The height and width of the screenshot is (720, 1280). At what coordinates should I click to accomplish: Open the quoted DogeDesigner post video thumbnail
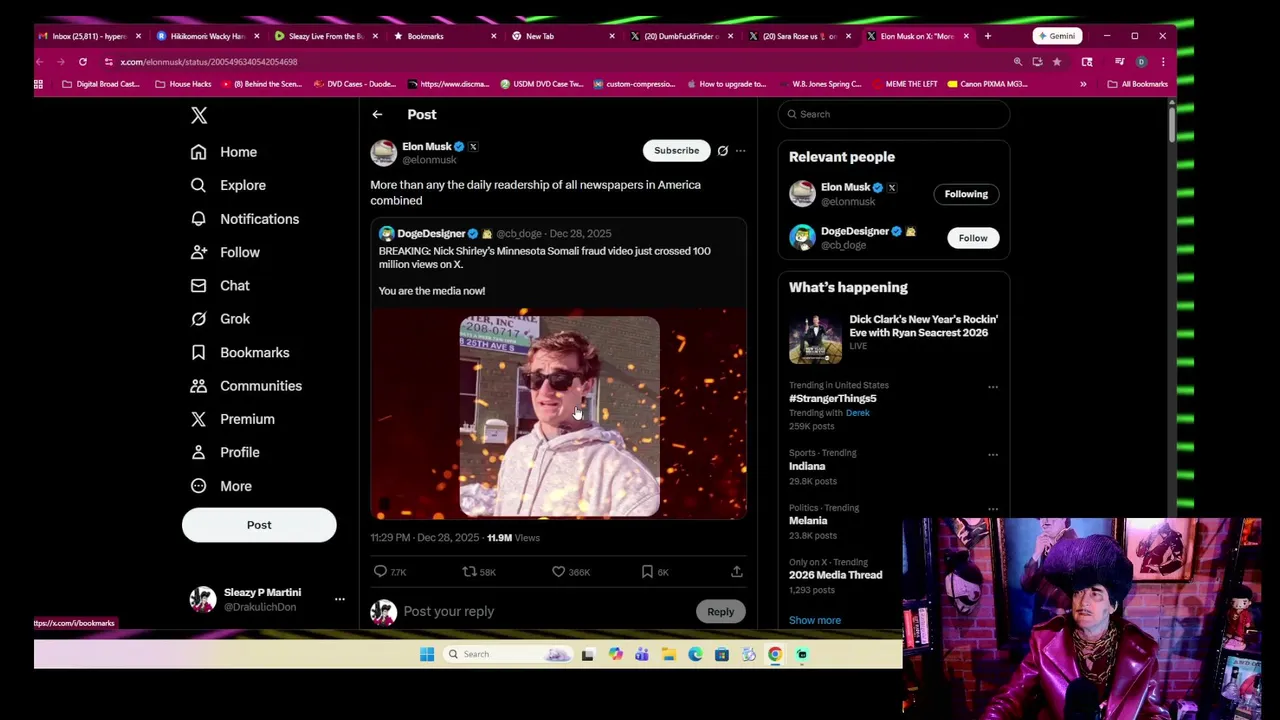(558, 414)
